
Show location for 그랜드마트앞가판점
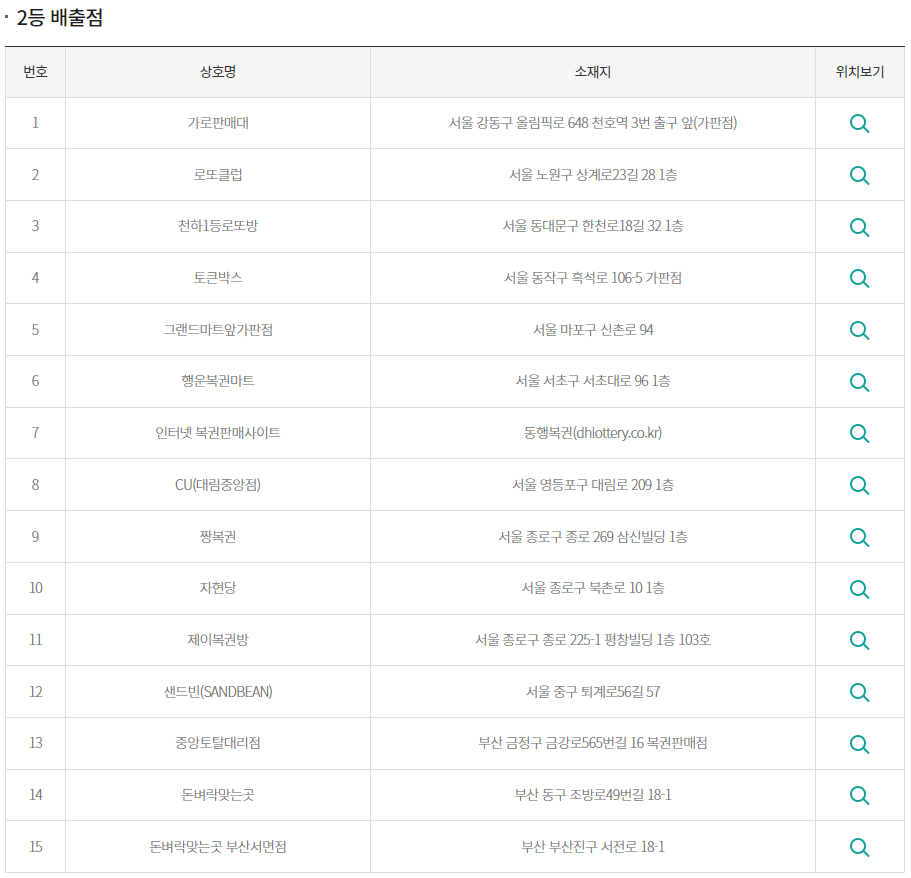tap(859, 330)
